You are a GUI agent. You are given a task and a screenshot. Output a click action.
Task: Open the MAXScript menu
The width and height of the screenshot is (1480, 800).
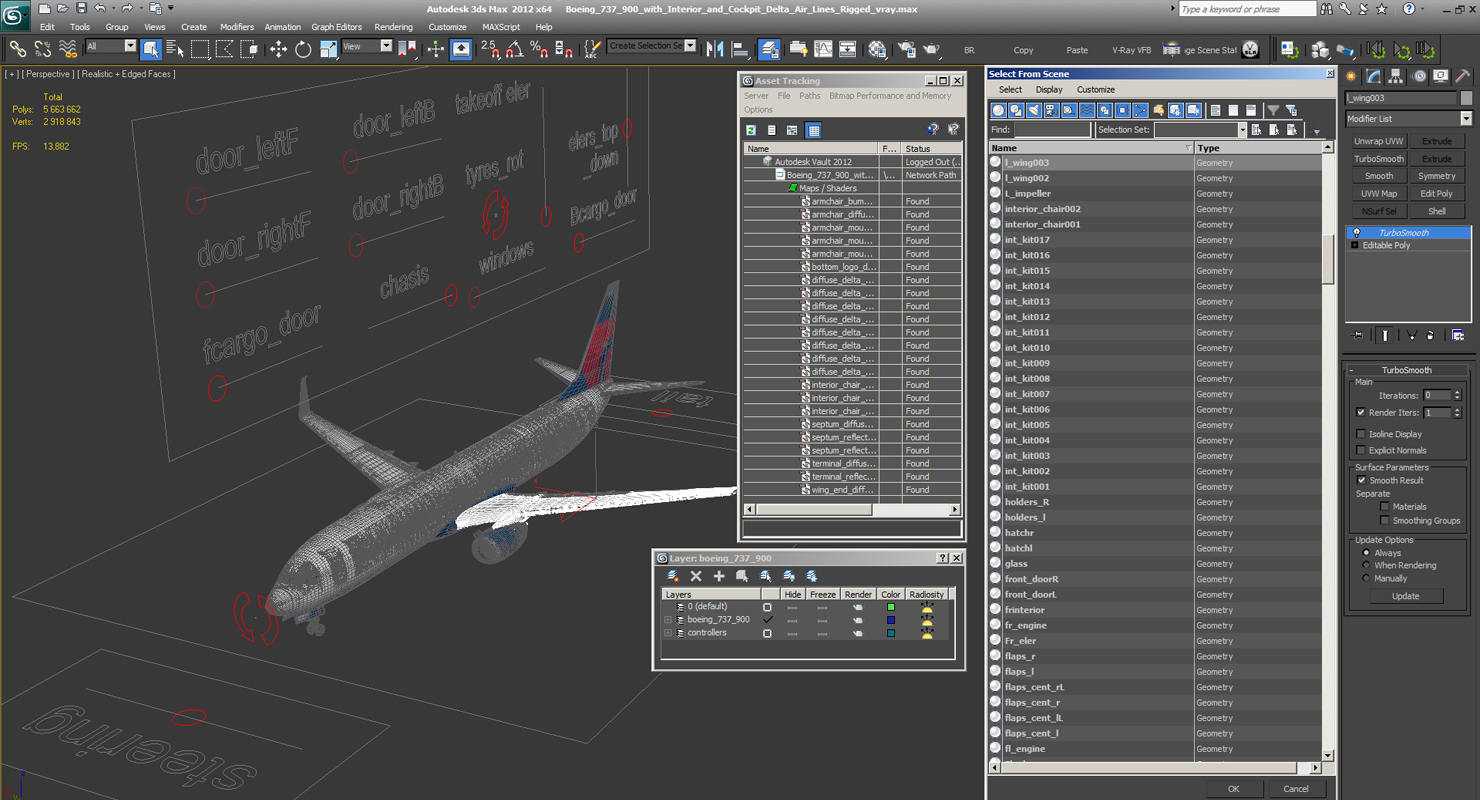pyautogui.click(x=501, y=27)
